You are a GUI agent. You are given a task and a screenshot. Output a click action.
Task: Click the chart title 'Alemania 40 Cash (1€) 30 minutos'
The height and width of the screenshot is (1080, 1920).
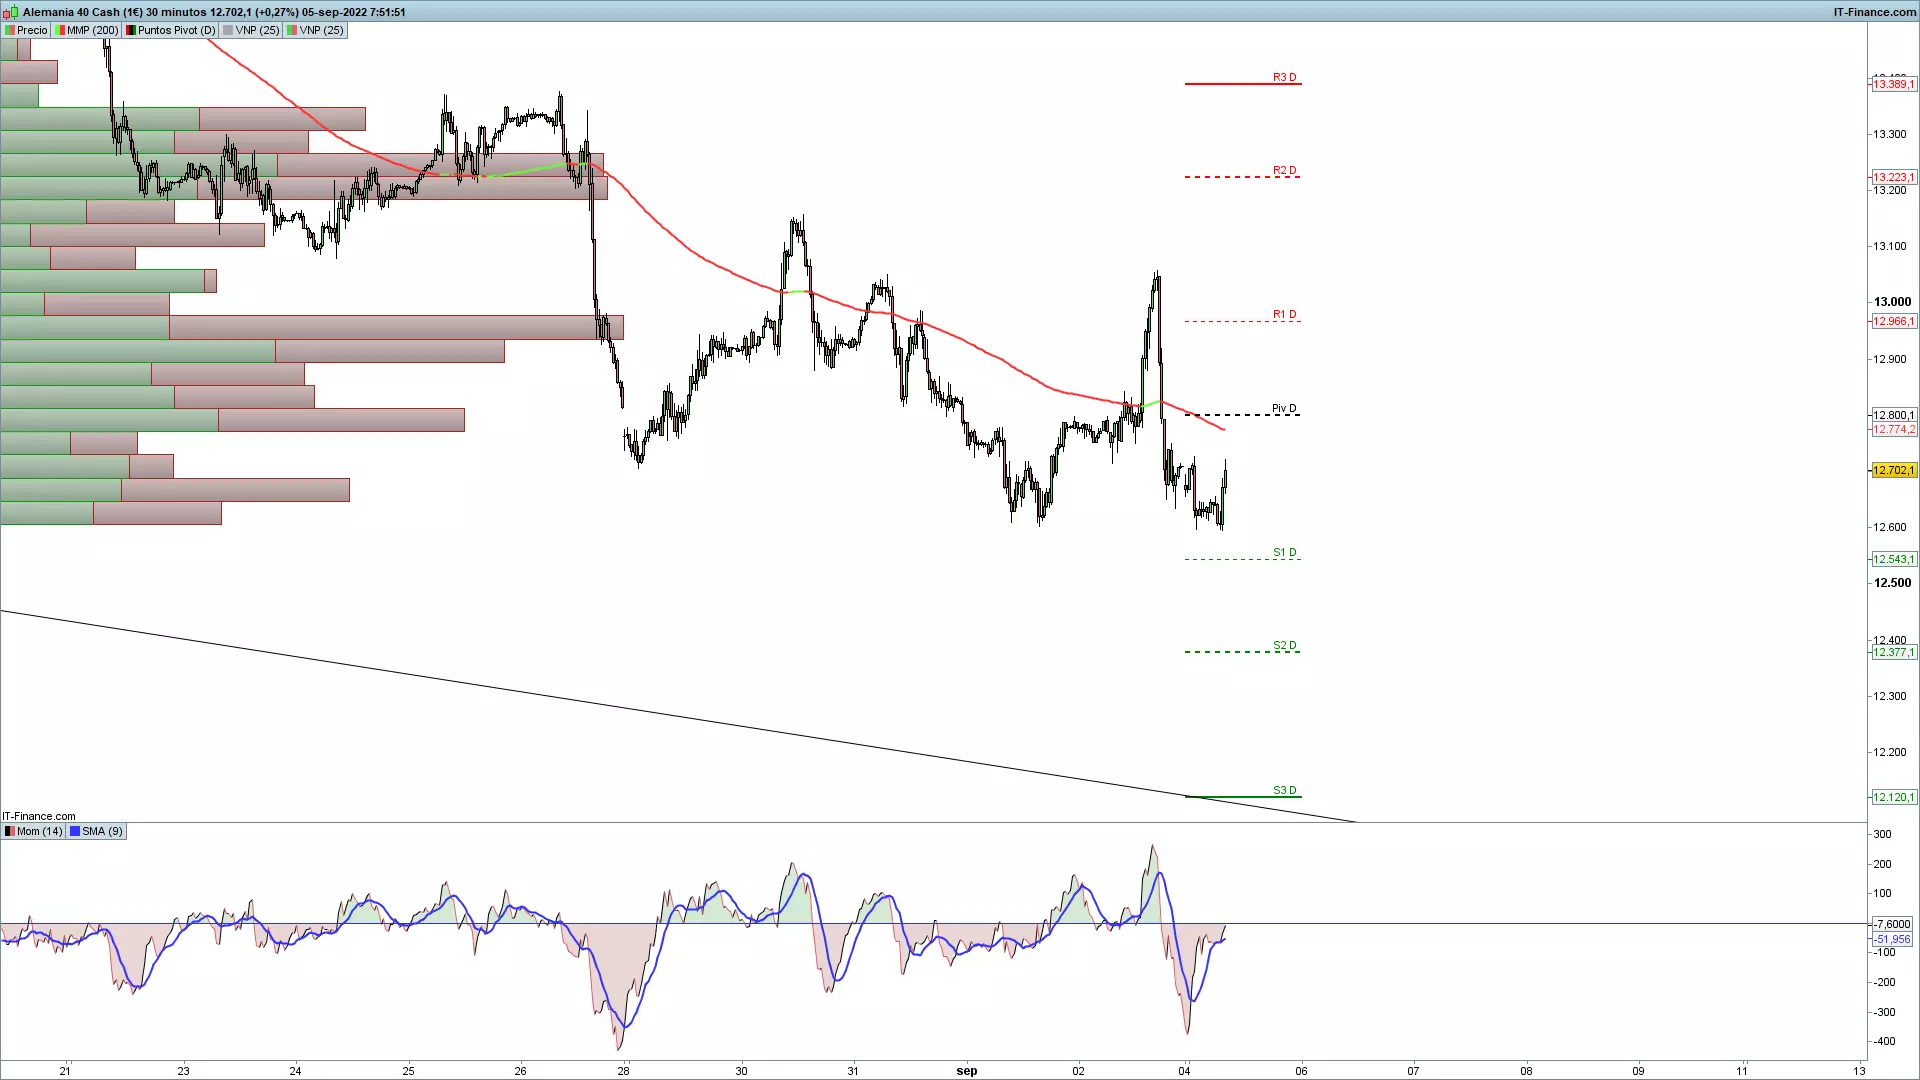click(115, 12)
